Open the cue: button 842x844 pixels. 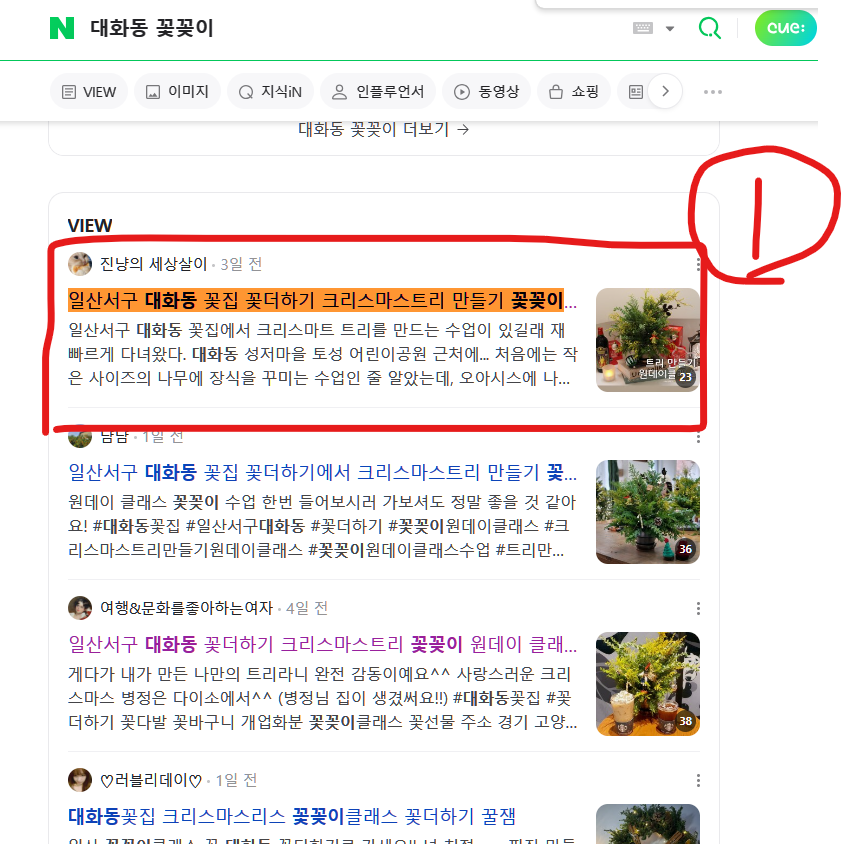(x=785, y=28)
